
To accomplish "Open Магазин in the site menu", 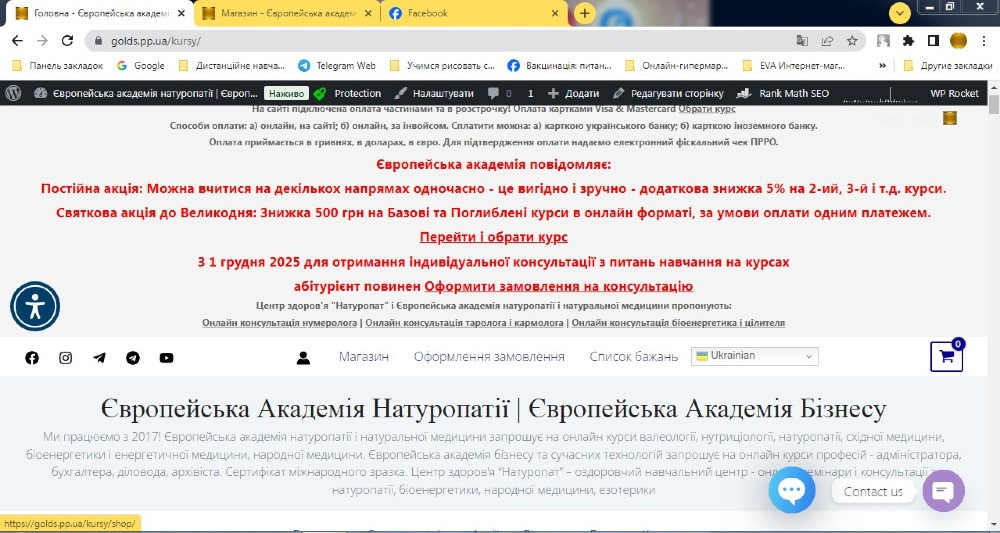I will pyautogui.click(x=364, y=357).
